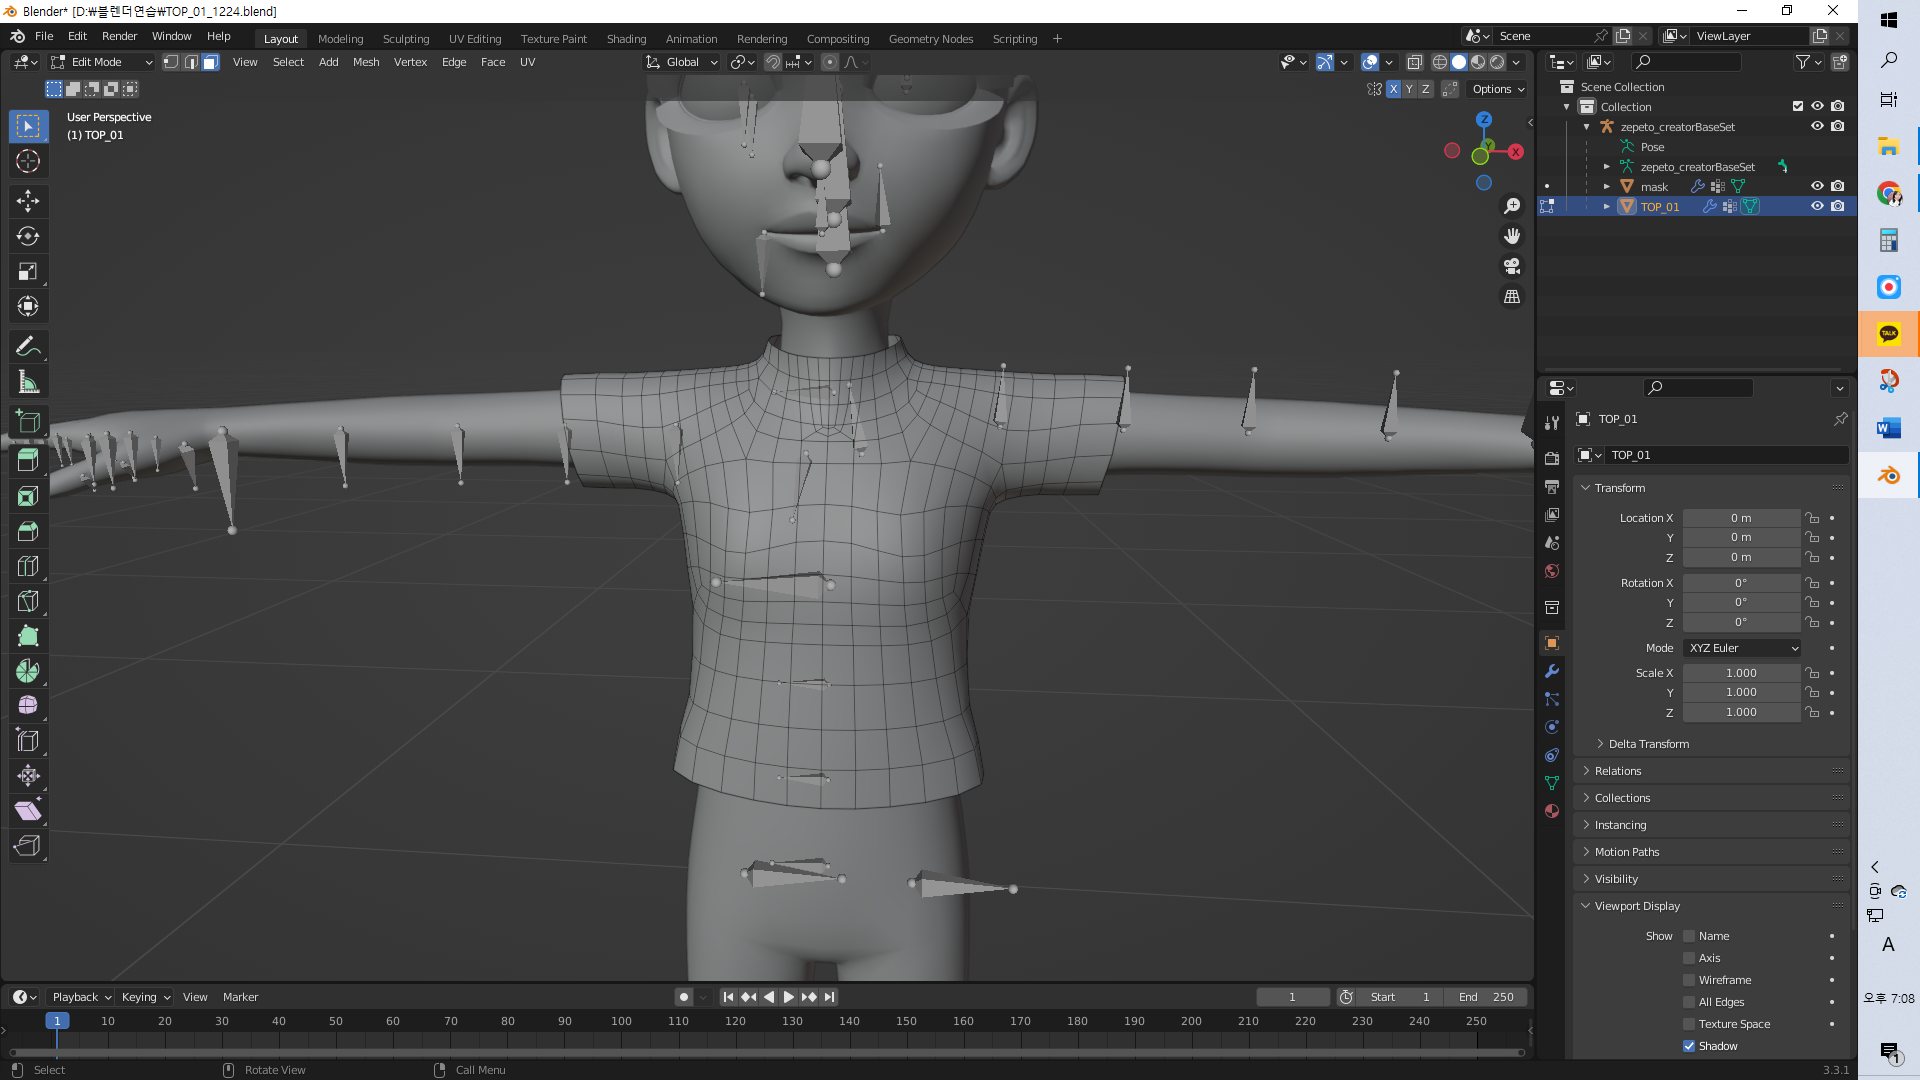Expand the Delta Transform panel
The height and width of the screenshot is (1080, 1920).
(1648, 744)
